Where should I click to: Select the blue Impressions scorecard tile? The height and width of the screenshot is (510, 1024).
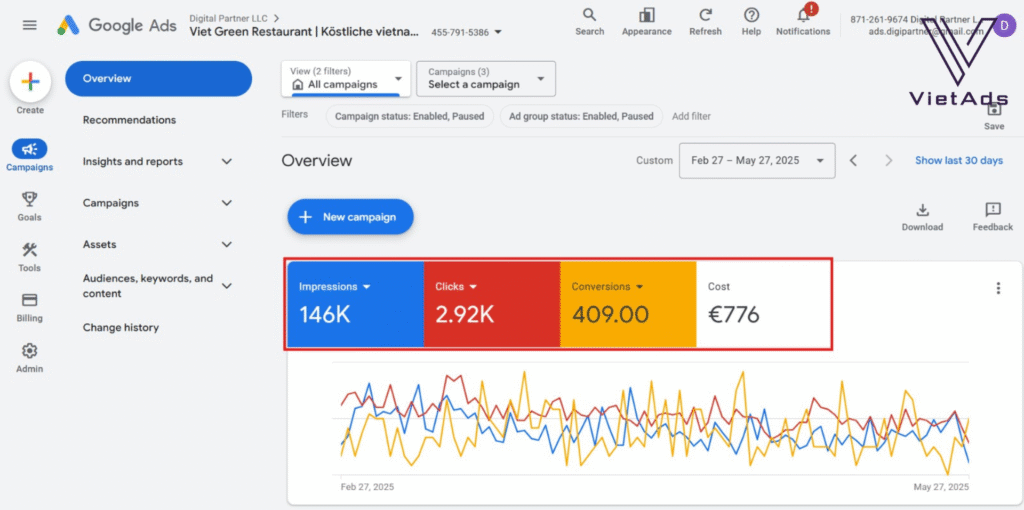(x=355, y=304)
